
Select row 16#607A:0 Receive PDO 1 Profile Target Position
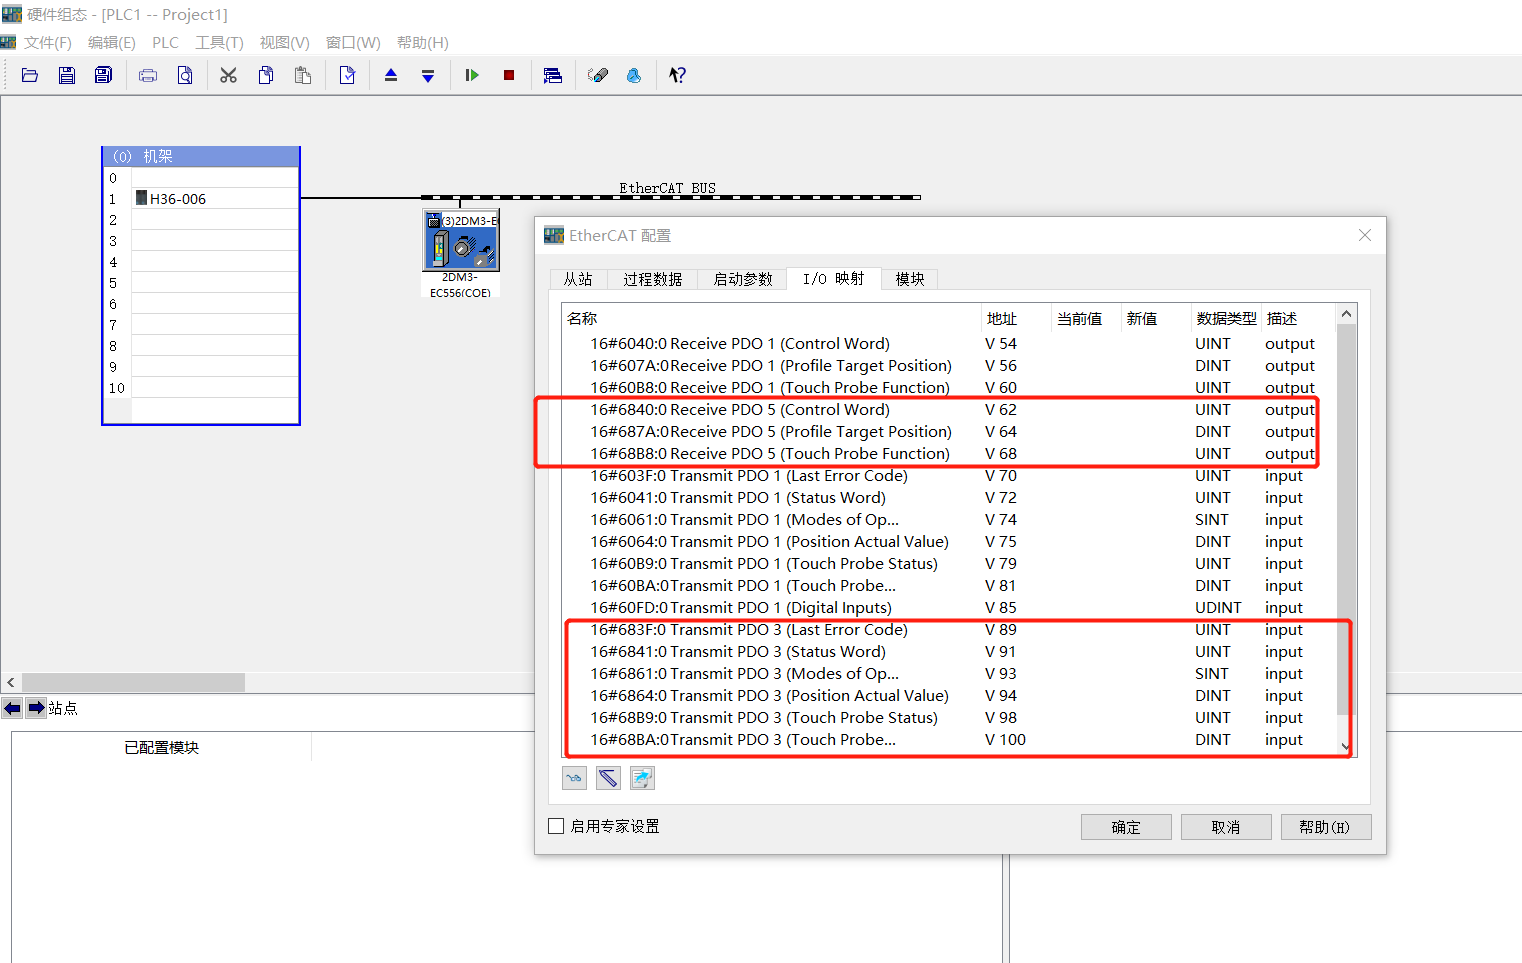[x=950, y=366]
